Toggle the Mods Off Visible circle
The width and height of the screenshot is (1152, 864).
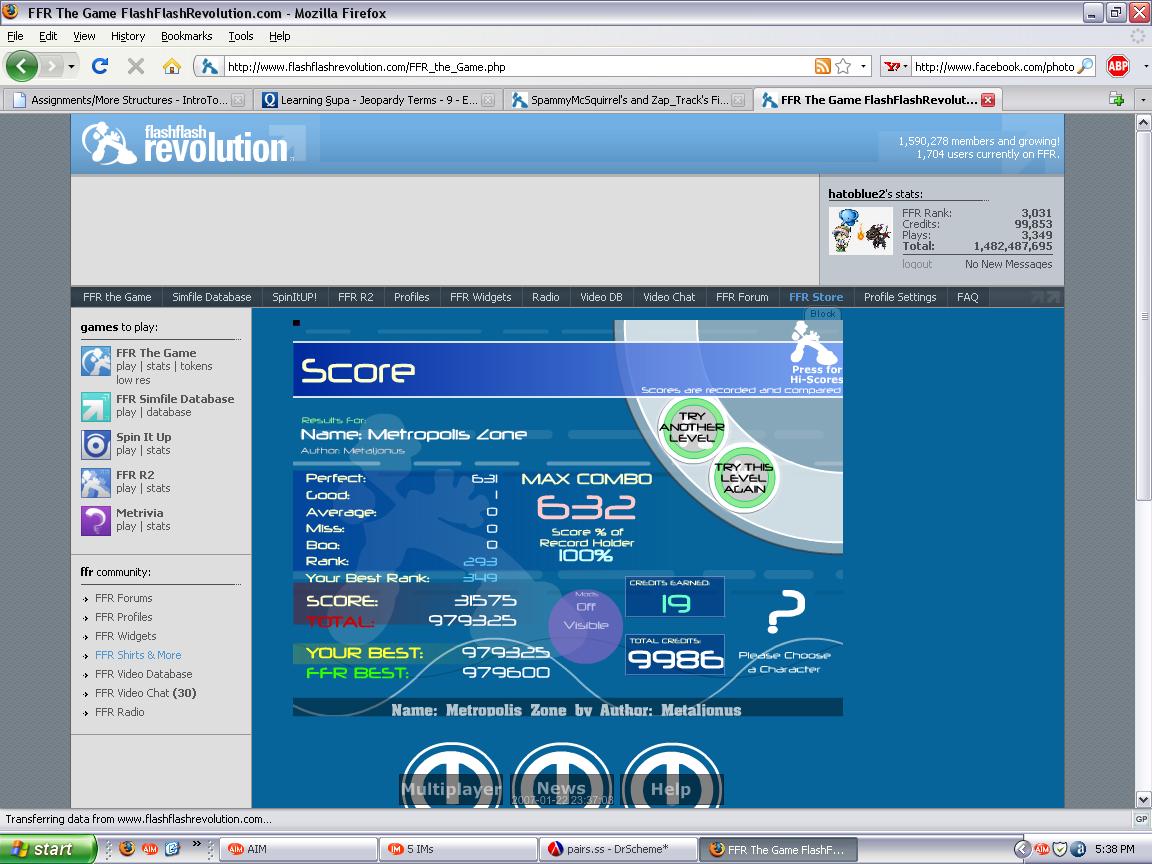[586, 626]
